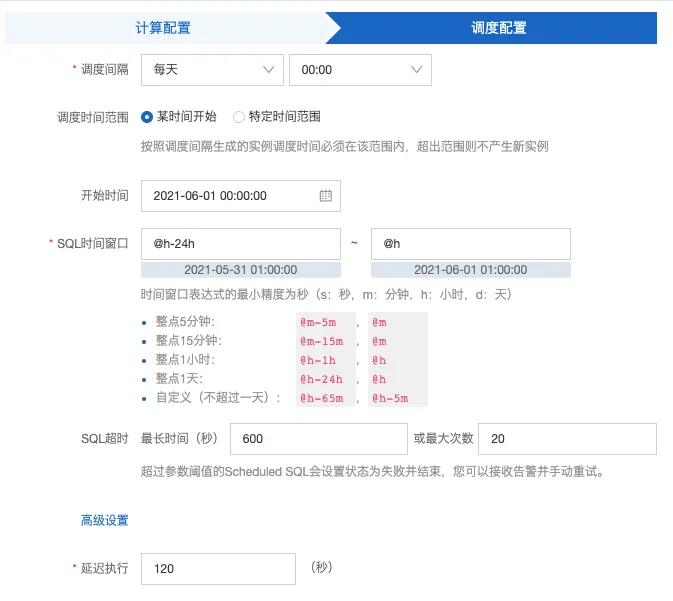The height and width of the screenshot is (601, 673).
Task: Click the 整点1天 example label
Action: [x=179, y=379]
